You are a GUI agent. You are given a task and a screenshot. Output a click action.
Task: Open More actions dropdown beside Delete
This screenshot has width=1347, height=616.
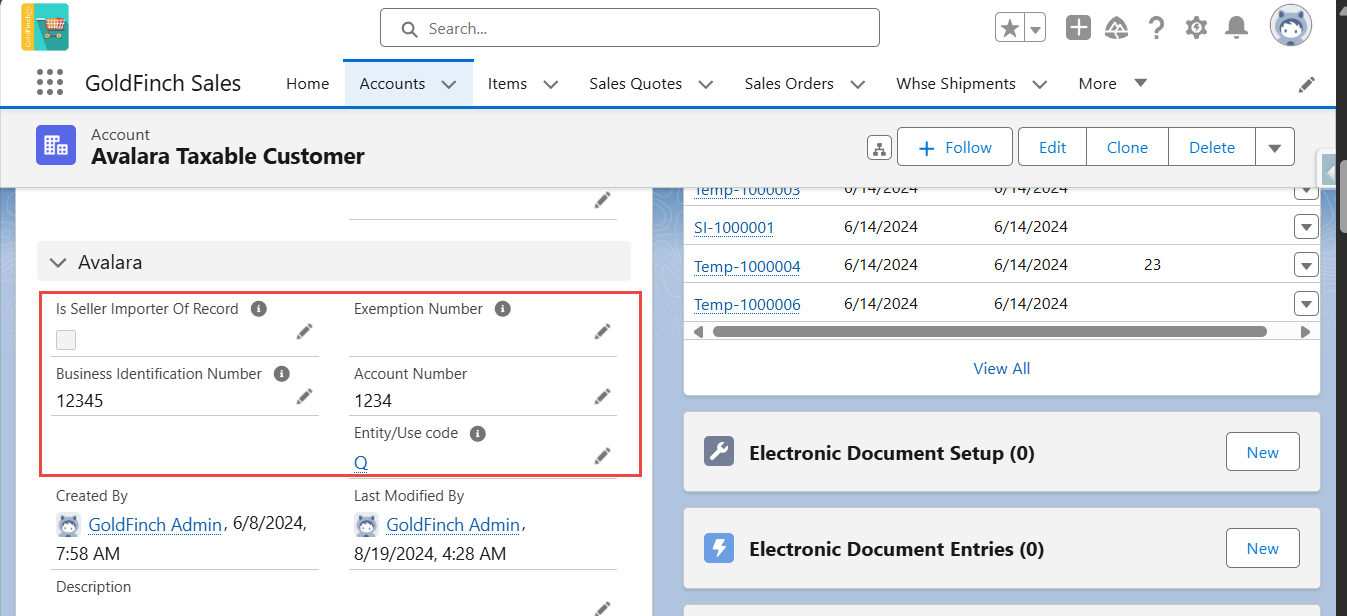(x=1275, y=148)
